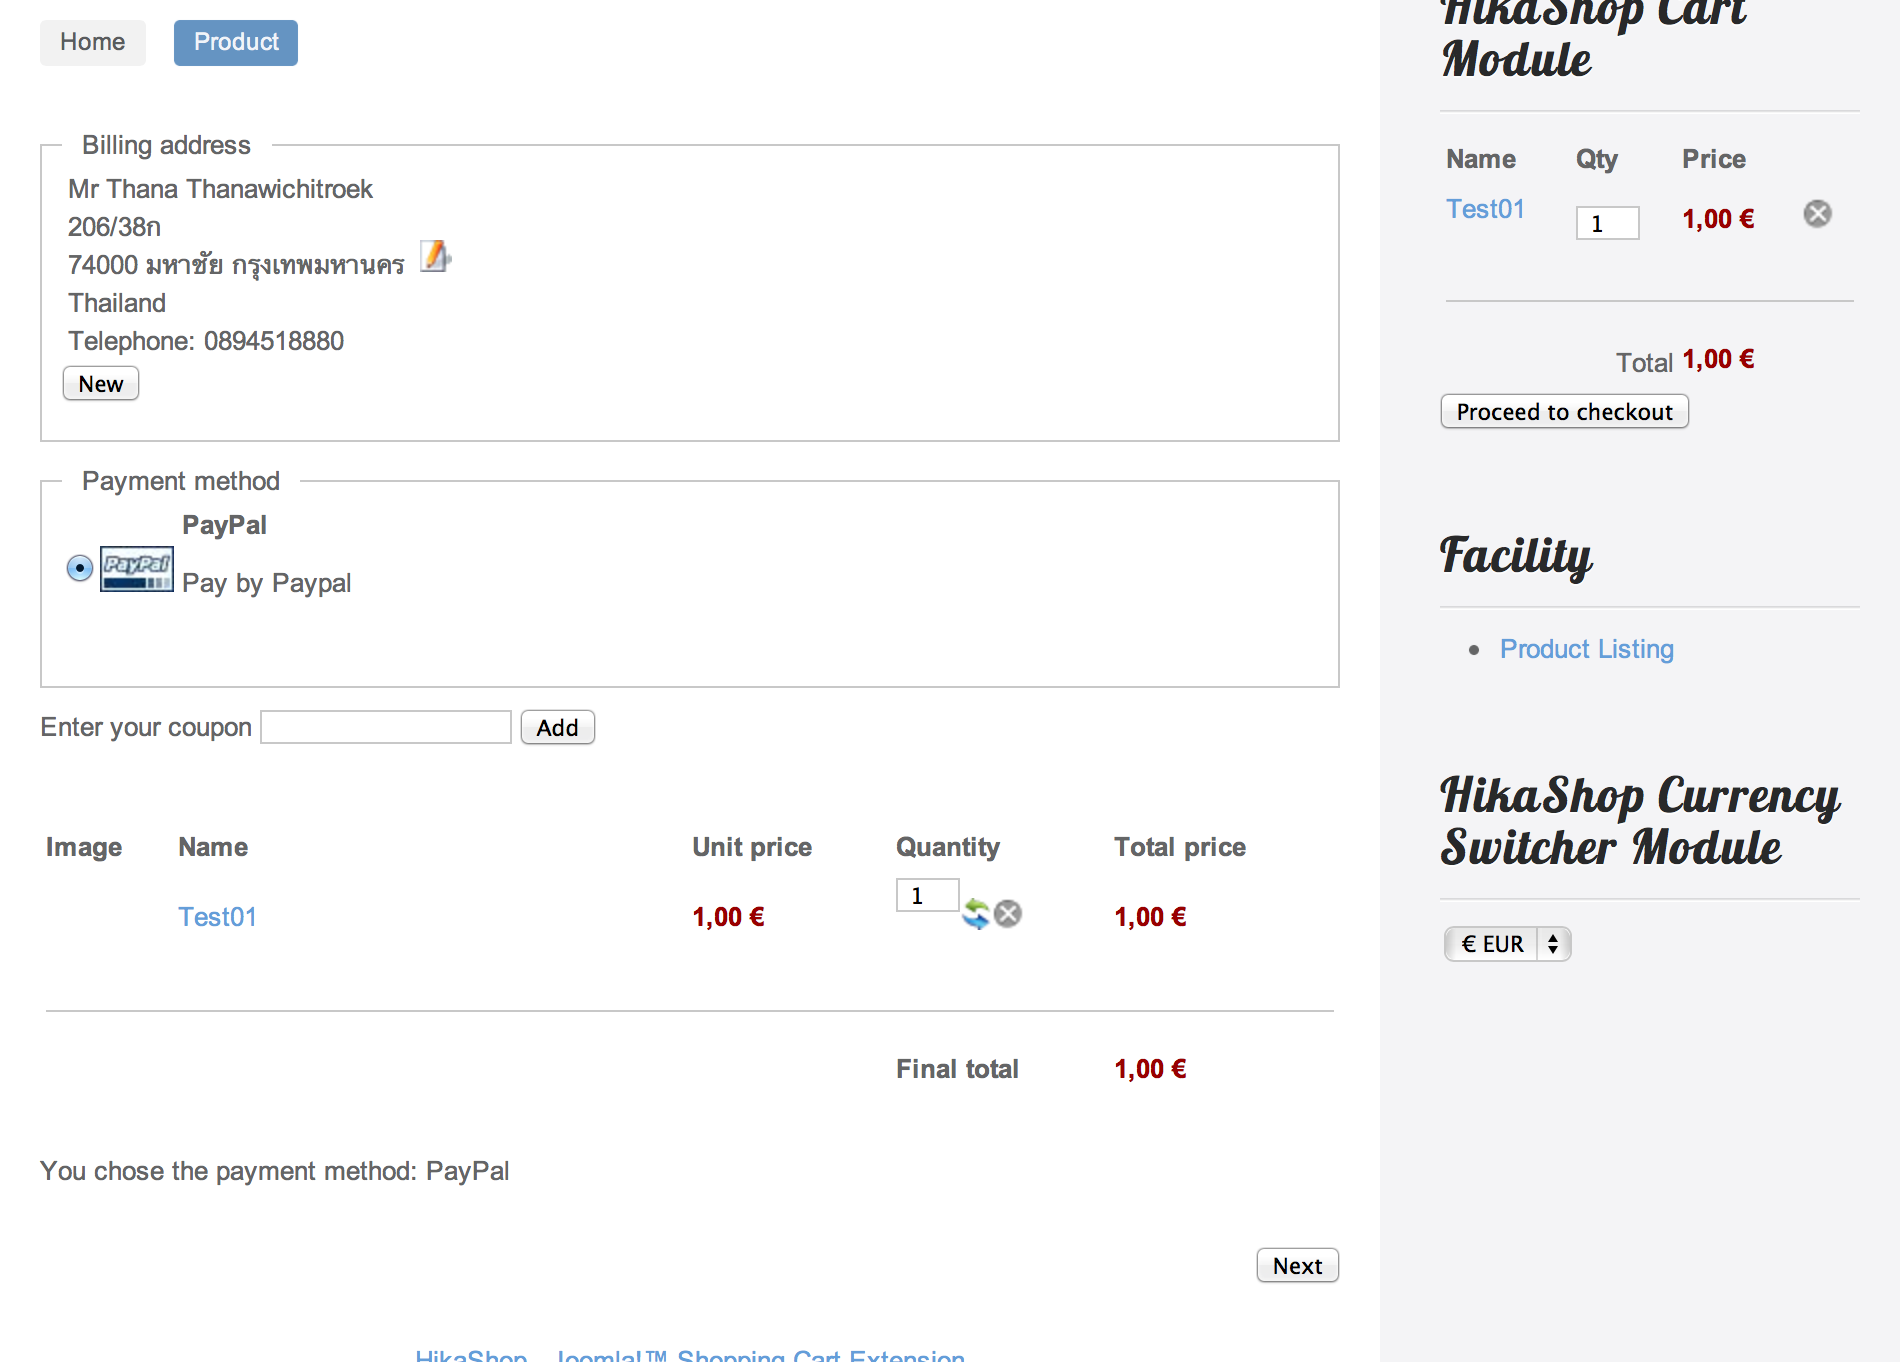Open the Product menu item
The width and height of the screenshot is (1900, 1362).
236,42
